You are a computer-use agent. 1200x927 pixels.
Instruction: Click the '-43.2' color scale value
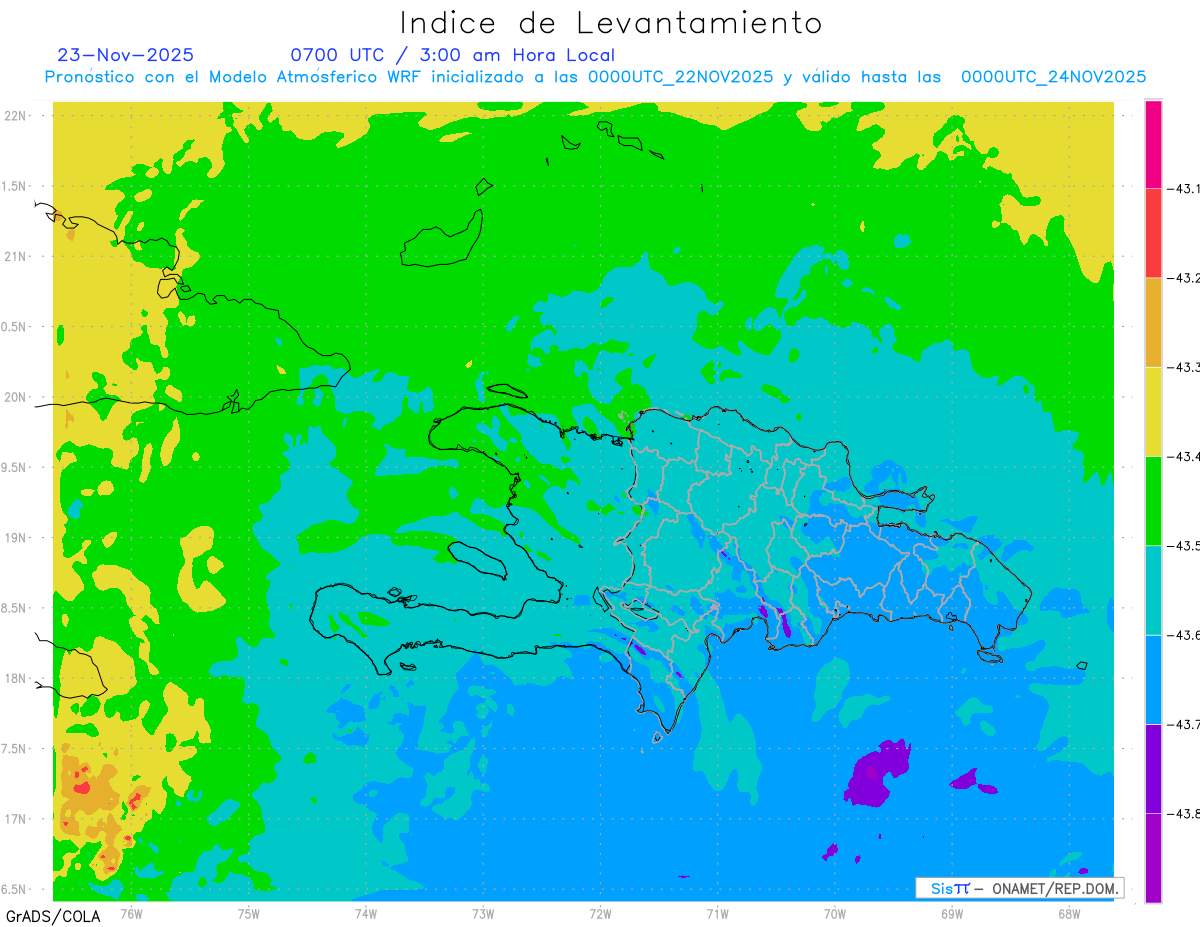tap(1184, 278)
